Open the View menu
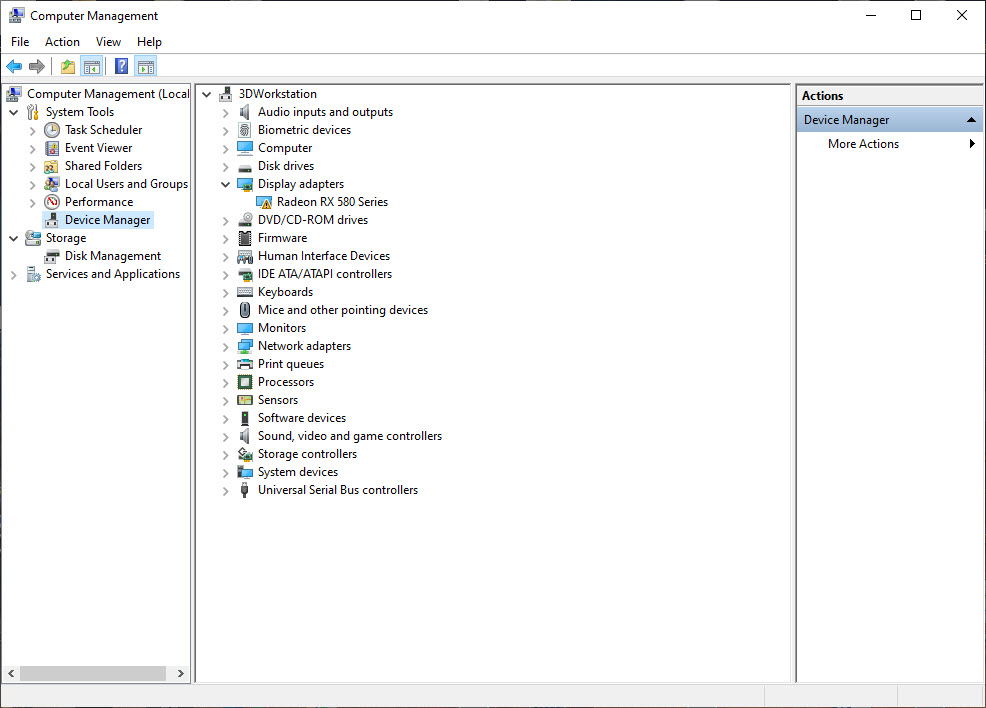 [108, 41]
